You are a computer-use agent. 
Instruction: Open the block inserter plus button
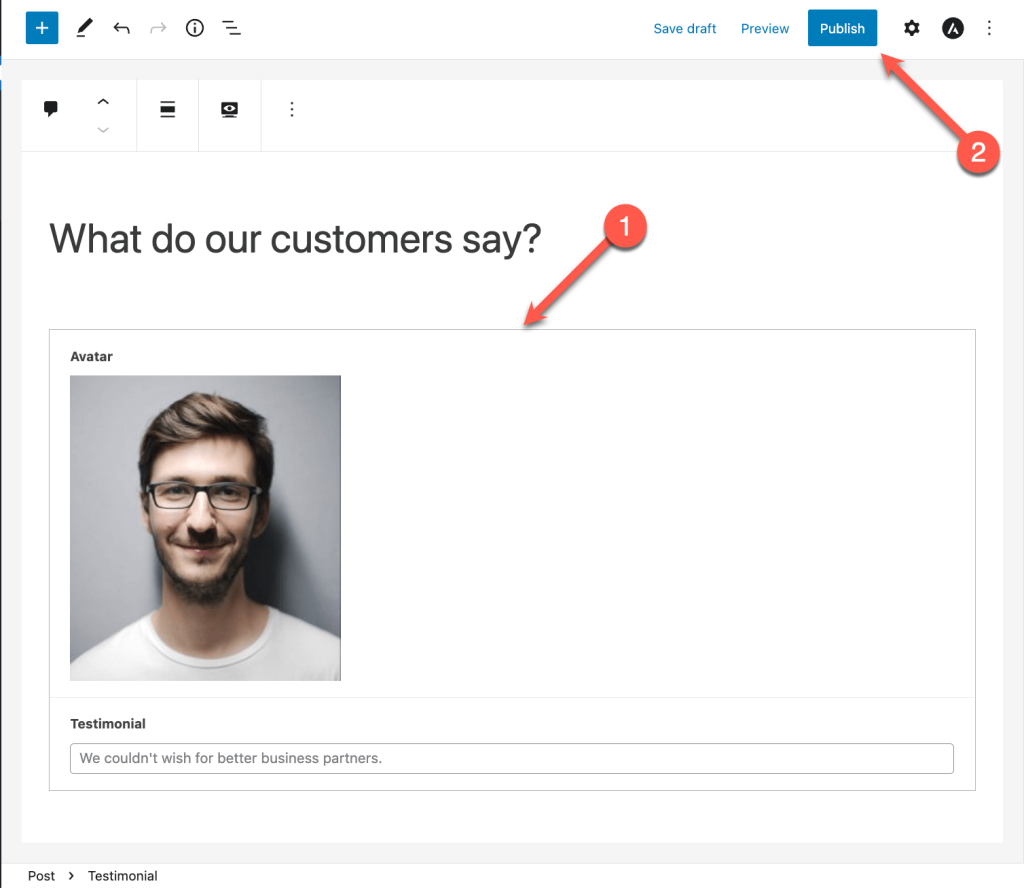[42, 28]
